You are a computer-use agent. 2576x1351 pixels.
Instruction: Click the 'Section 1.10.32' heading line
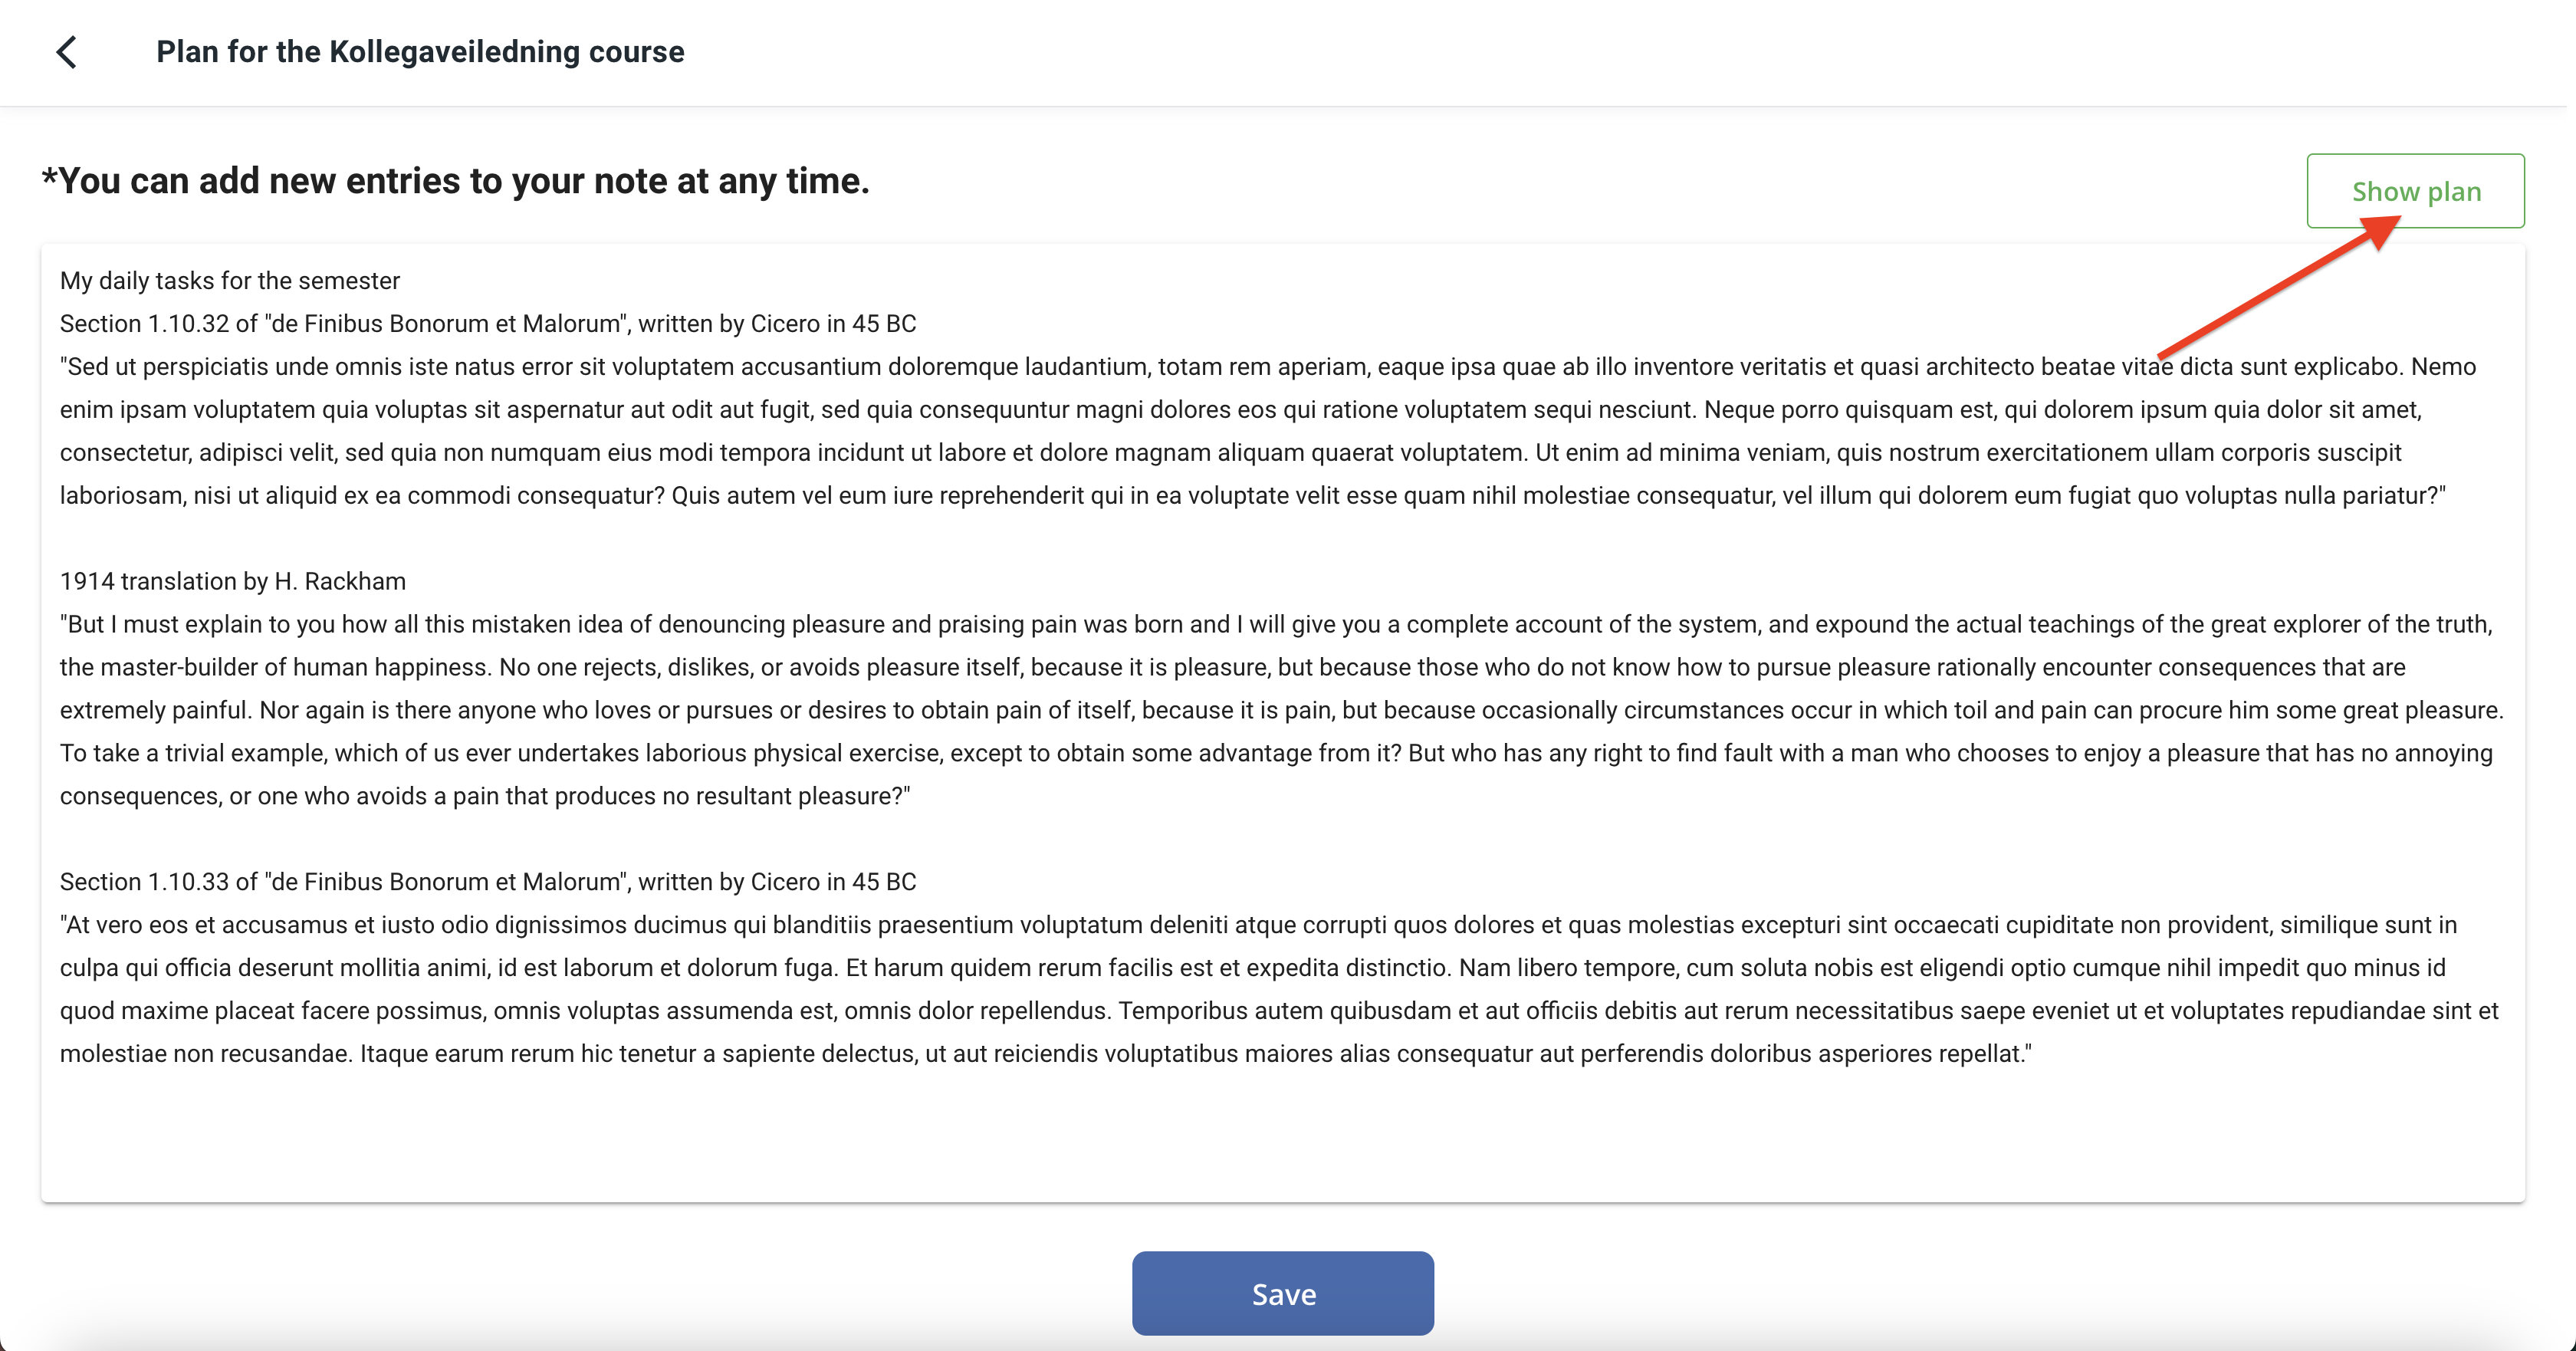(488, 324)
